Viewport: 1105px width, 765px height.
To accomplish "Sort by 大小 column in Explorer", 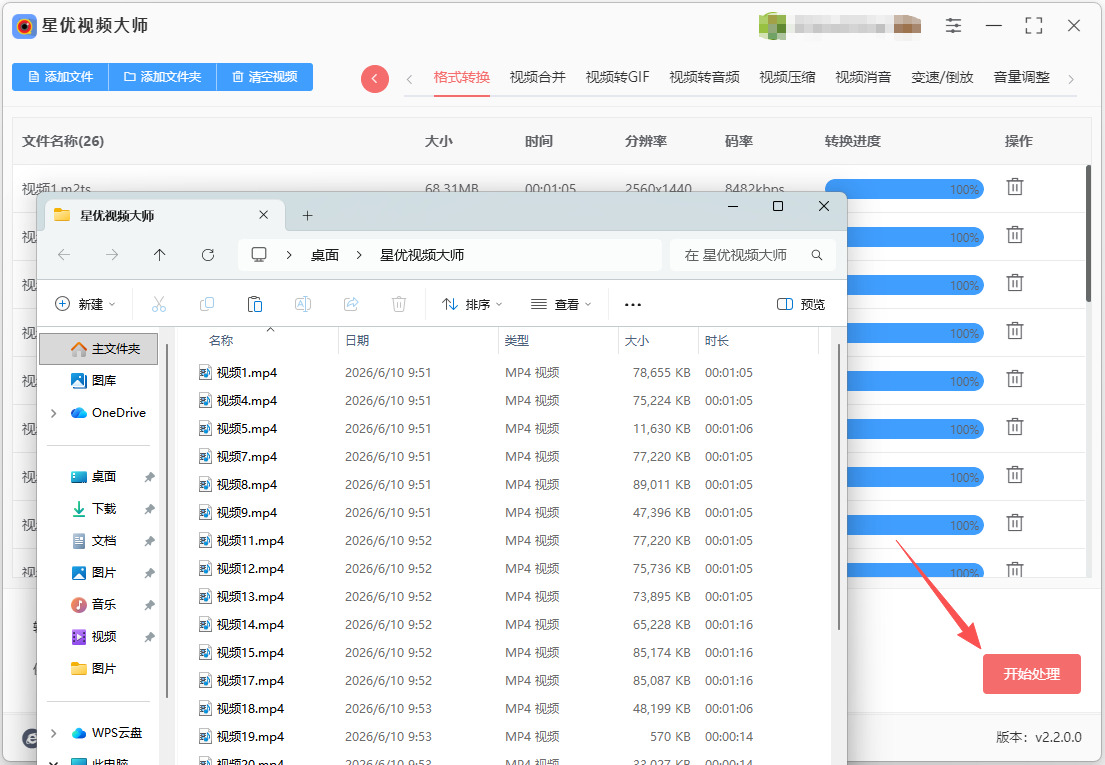I will click(x=637, y=341).
